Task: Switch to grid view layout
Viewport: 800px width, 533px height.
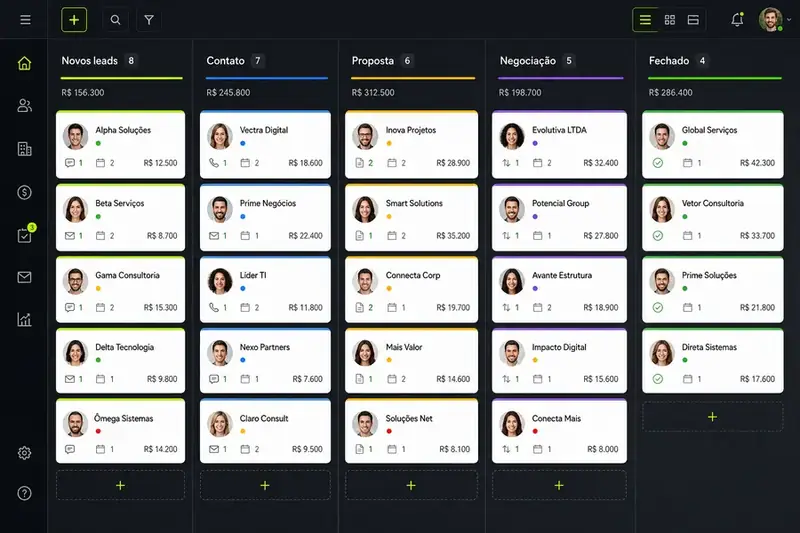Action: (x=670, y=20)
